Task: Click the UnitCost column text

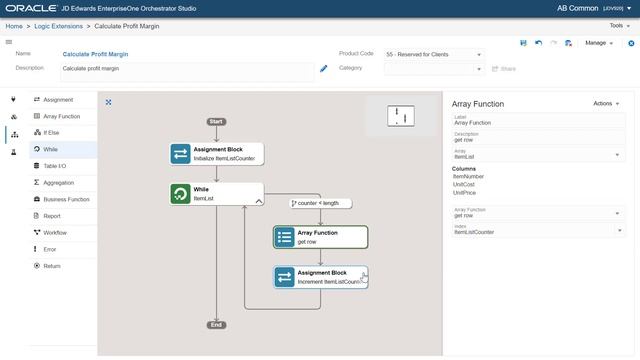Action: pyautogui.click(x=464, y=184)
